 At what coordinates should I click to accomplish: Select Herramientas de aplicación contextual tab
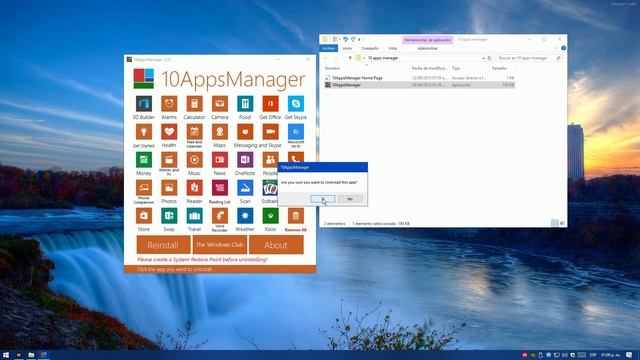tap(428, 40)
